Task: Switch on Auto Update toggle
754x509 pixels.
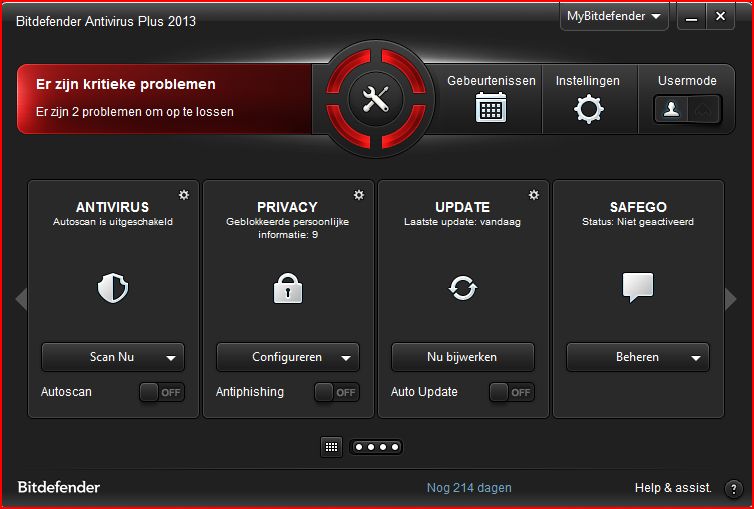Action: pos(512,392)
